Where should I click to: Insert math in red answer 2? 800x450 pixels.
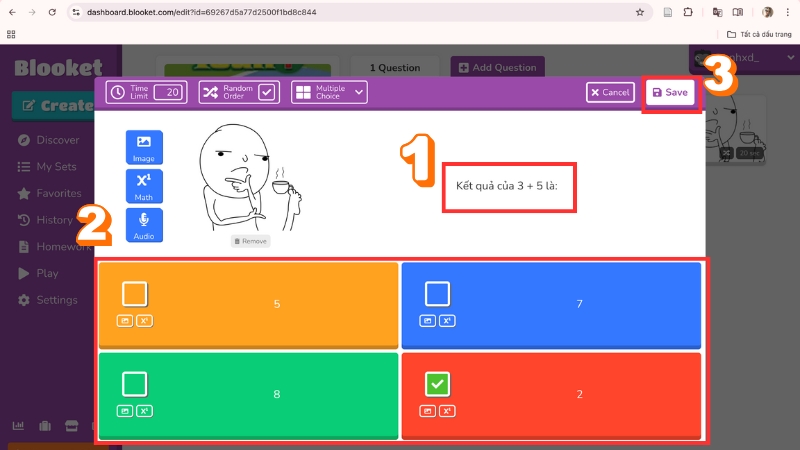[x=446, y=410]
